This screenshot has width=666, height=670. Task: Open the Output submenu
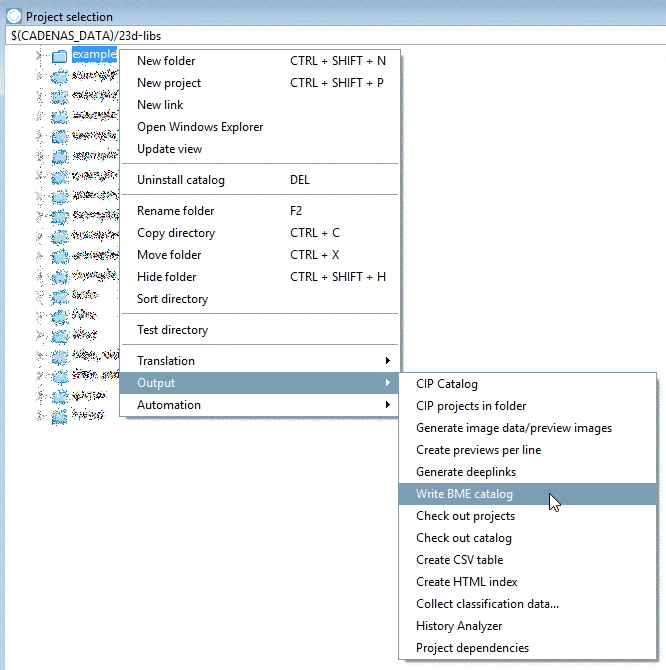pyautogui.click(x=260, y=383)
